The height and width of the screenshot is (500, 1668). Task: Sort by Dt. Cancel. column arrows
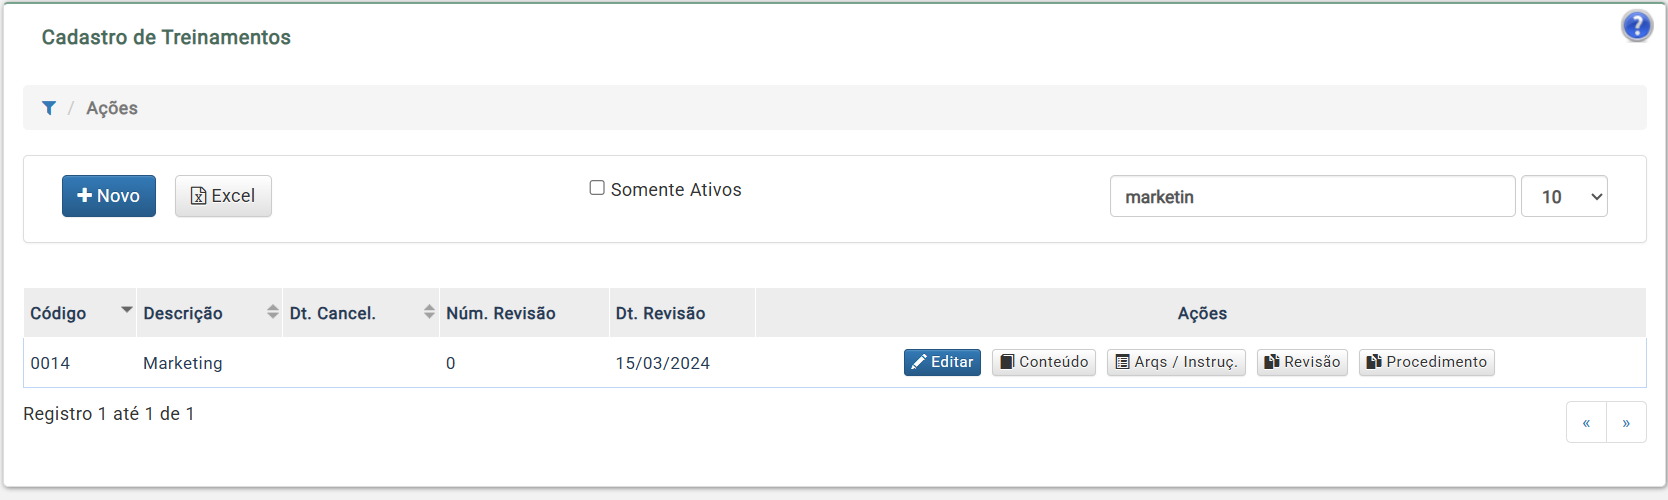click(x=429, y=312)
